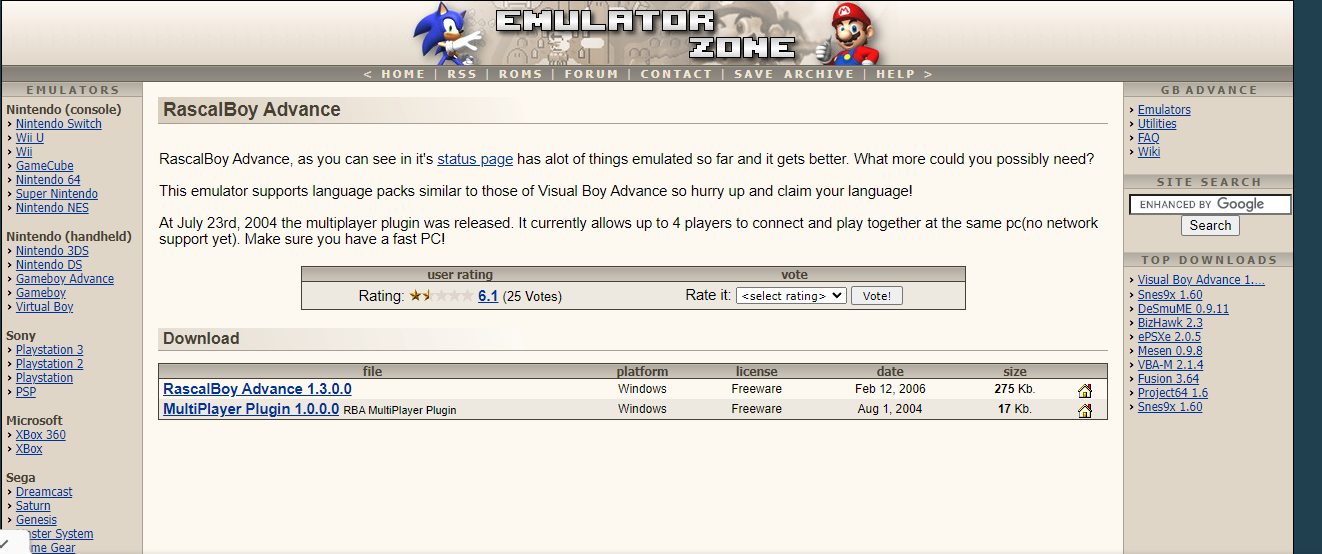Click the Feb 12, 2006 date cell
The height and width of the screenshot is (554, 1322).
pyautogui.click(x=890, y=389)
